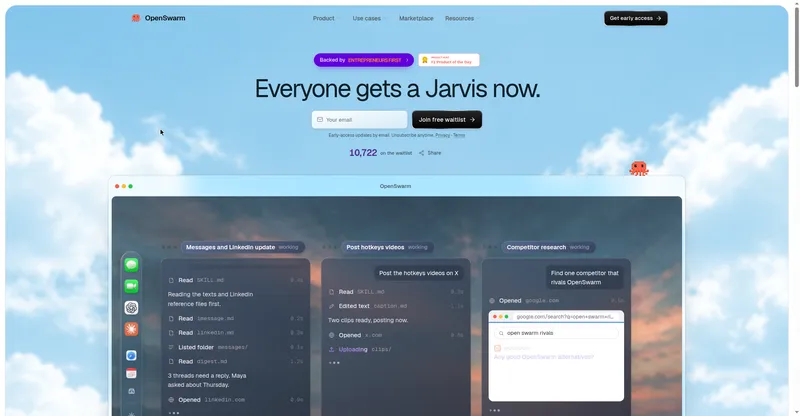Click the 'Everyone gets a Jarvis now.' headline
This screenshot has width=800, height=416.
[x=397, y=89]
